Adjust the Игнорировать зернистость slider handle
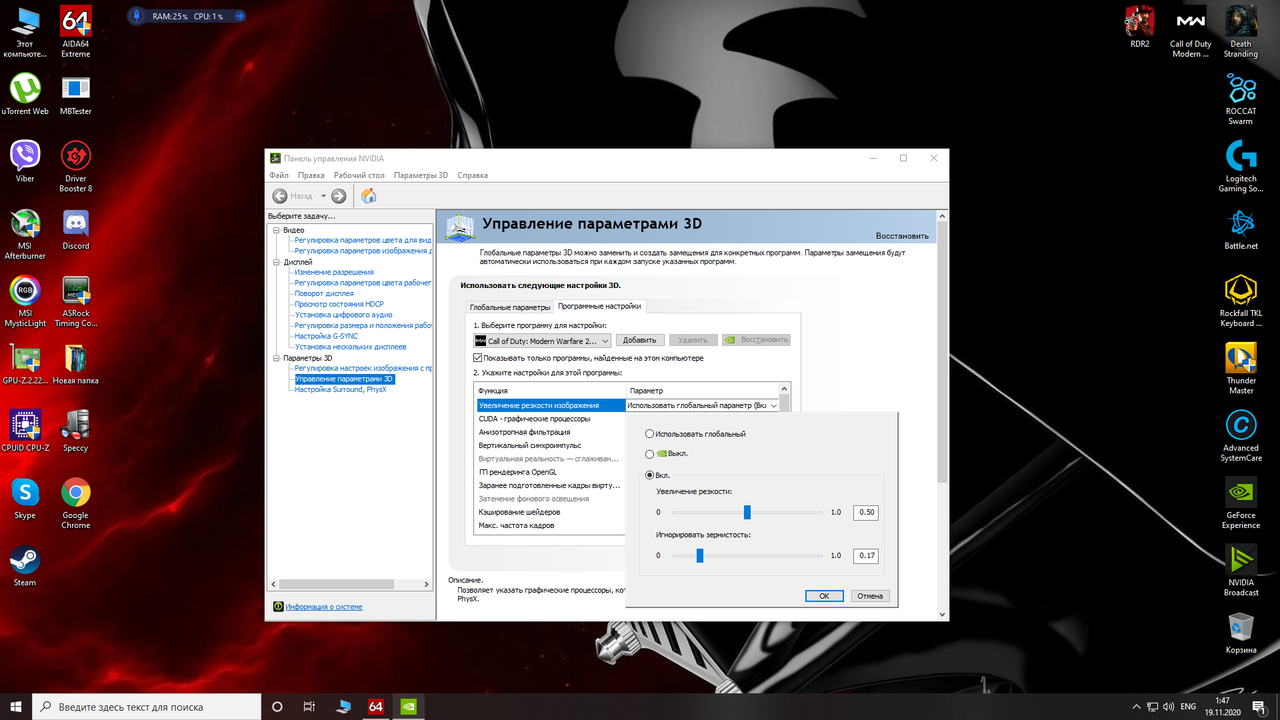The image size is (1280, 720). [700, 555]
